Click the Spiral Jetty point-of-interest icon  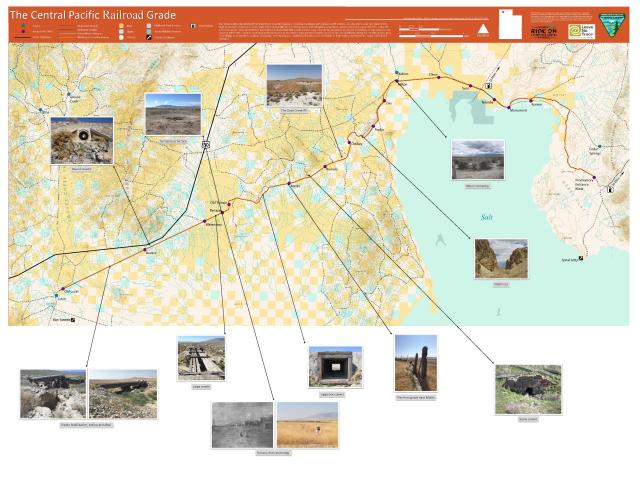point(581,258)
